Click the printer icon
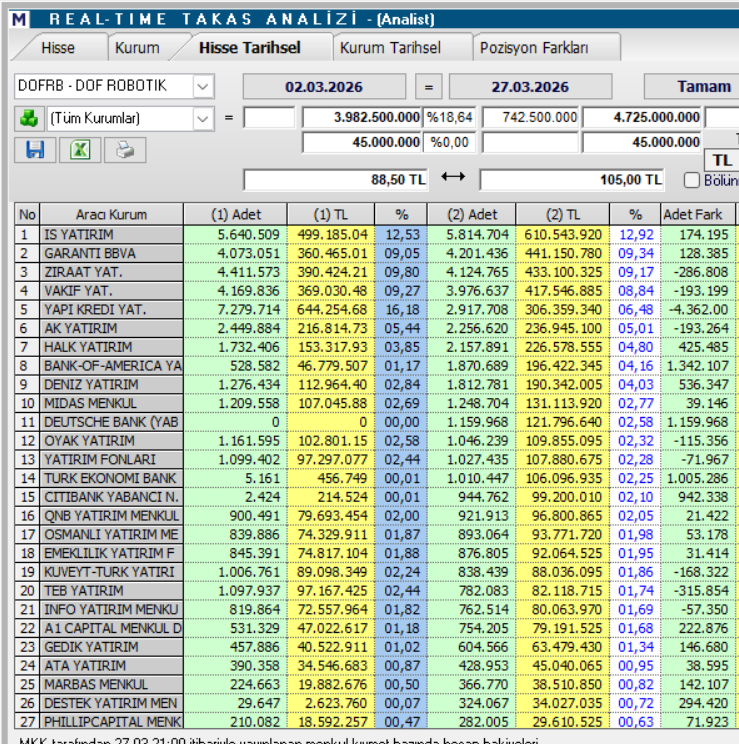This screenshot has width=739, height=744. (124, 150)
